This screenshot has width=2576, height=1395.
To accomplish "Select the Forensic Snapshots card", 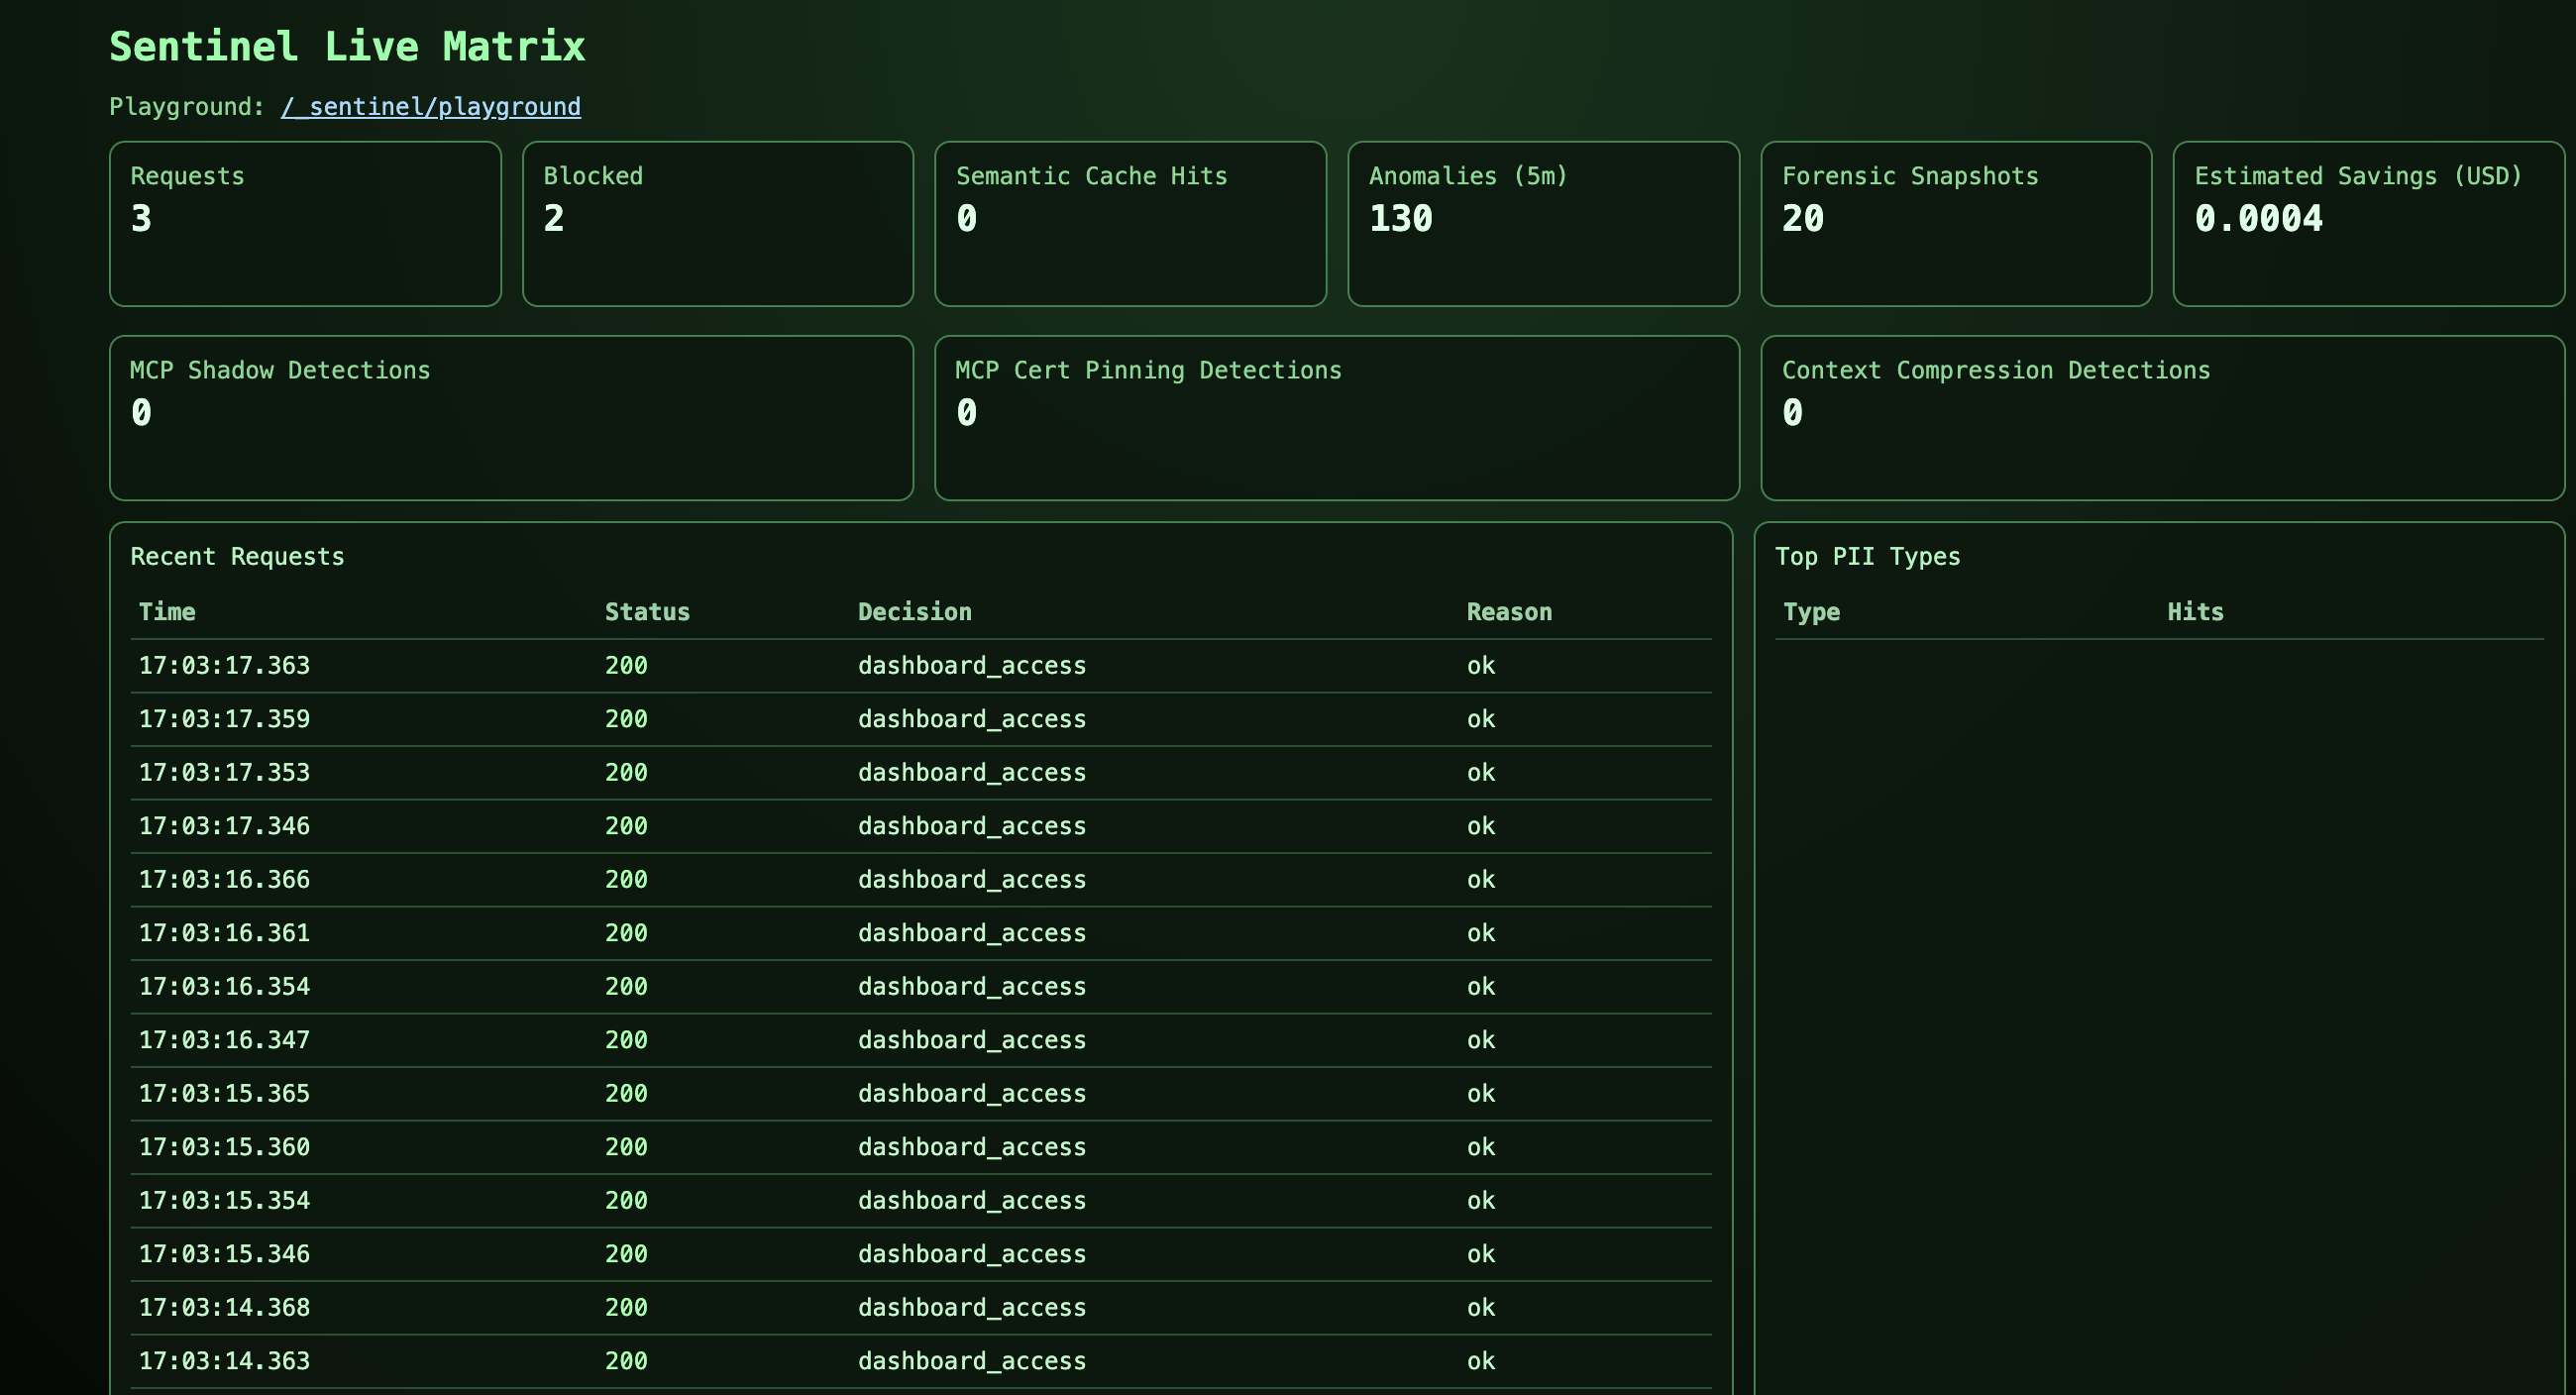I will (x=1956, y=223).
